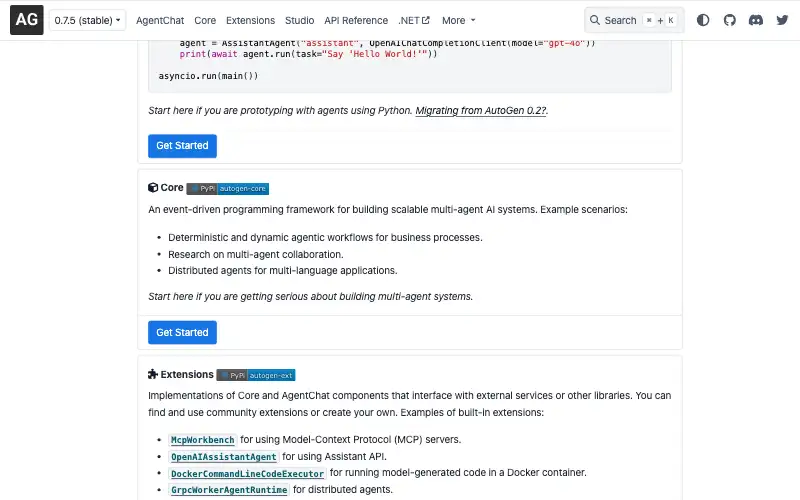Go to AgentChat in navigation
This screenshot has height=500, width=800.
[x=160, y=20]
